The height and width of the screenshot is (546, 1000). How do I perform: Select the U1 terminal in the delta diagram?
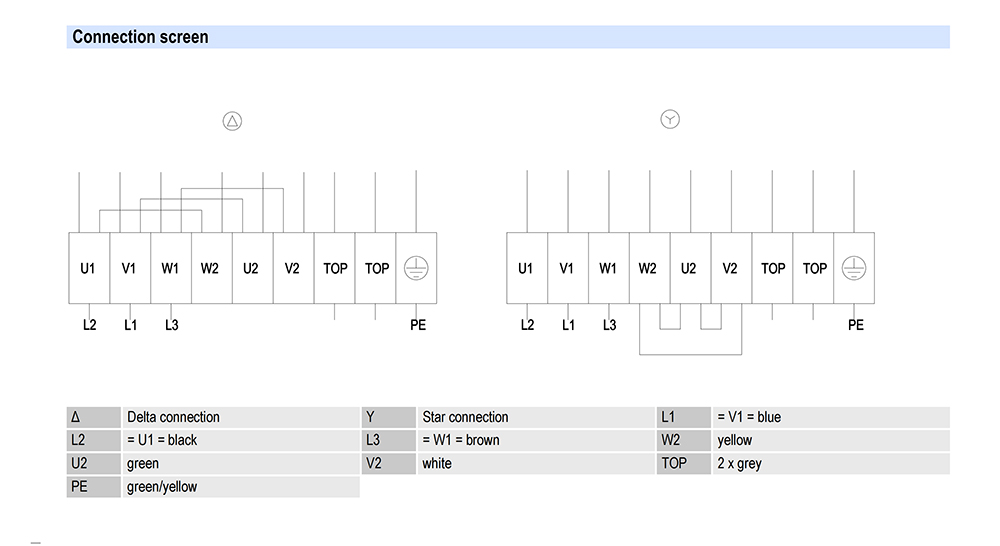[x=88, y=268]
